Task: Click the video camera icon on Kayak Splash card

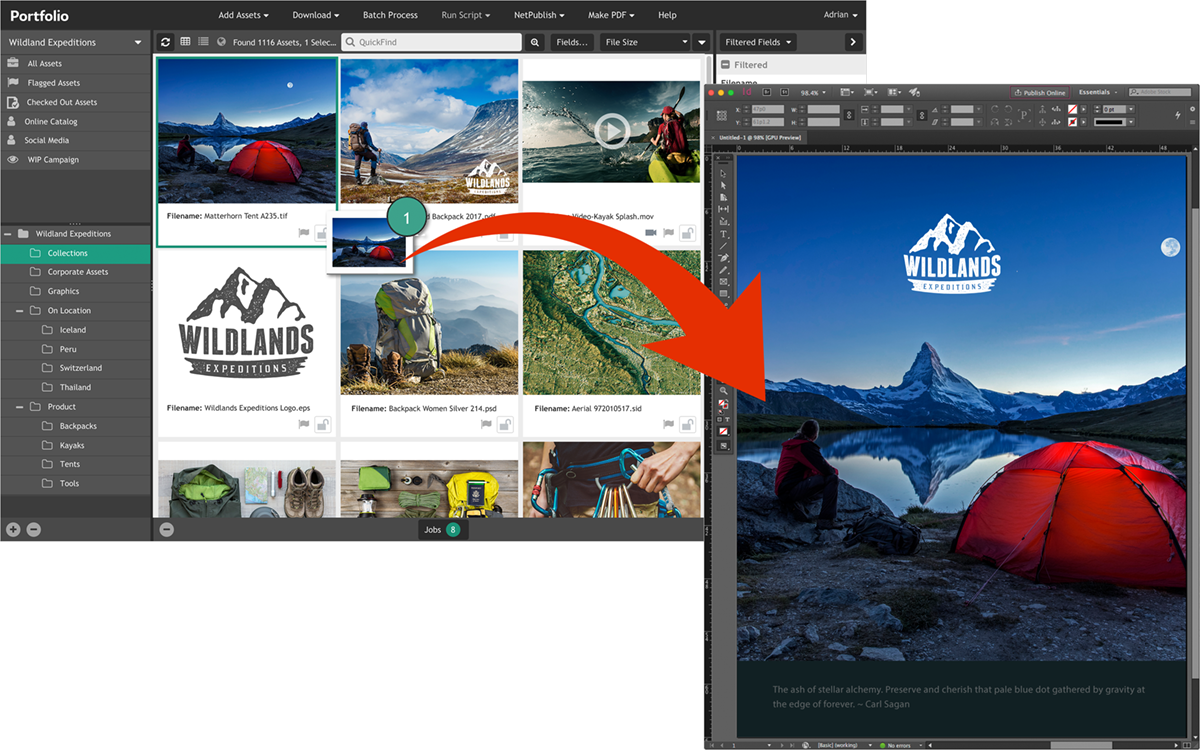Action: (651, 232)
